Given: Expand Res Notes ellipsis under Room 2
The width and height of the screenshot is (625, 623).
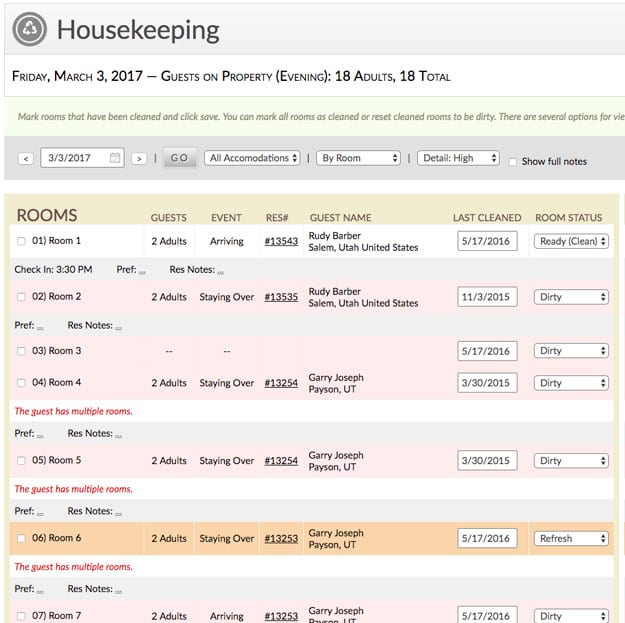Looking at the screenshot, I should coord(118,328).
